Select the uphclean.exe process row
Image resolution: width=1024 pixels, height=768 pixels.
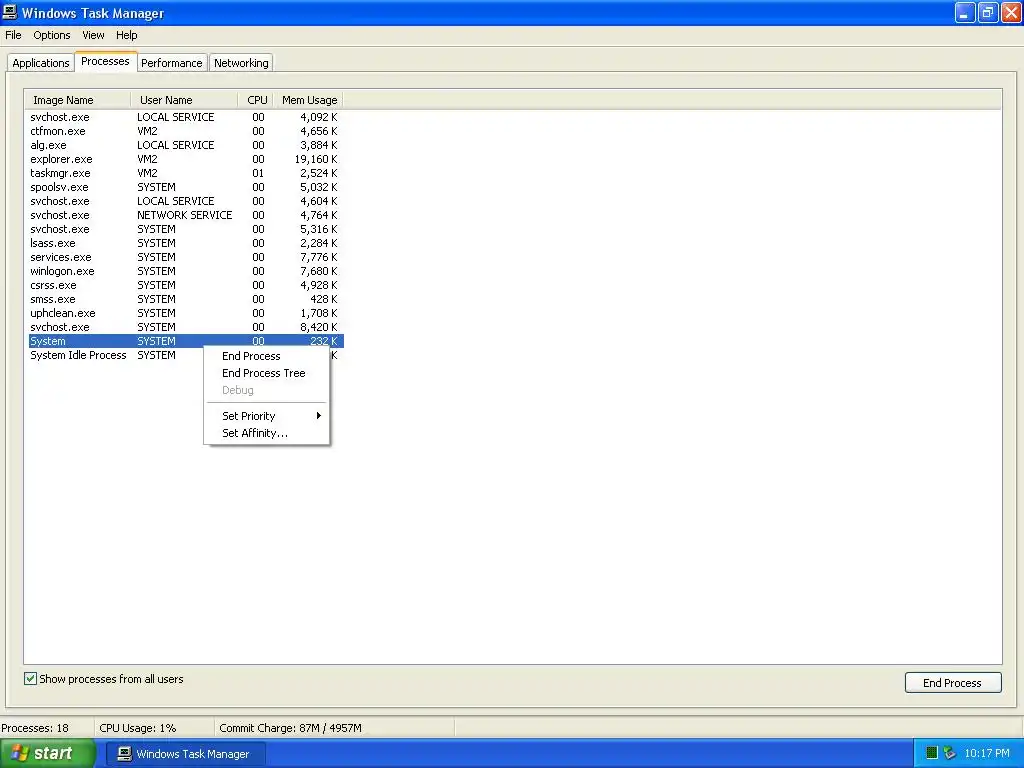click(186, 313)
